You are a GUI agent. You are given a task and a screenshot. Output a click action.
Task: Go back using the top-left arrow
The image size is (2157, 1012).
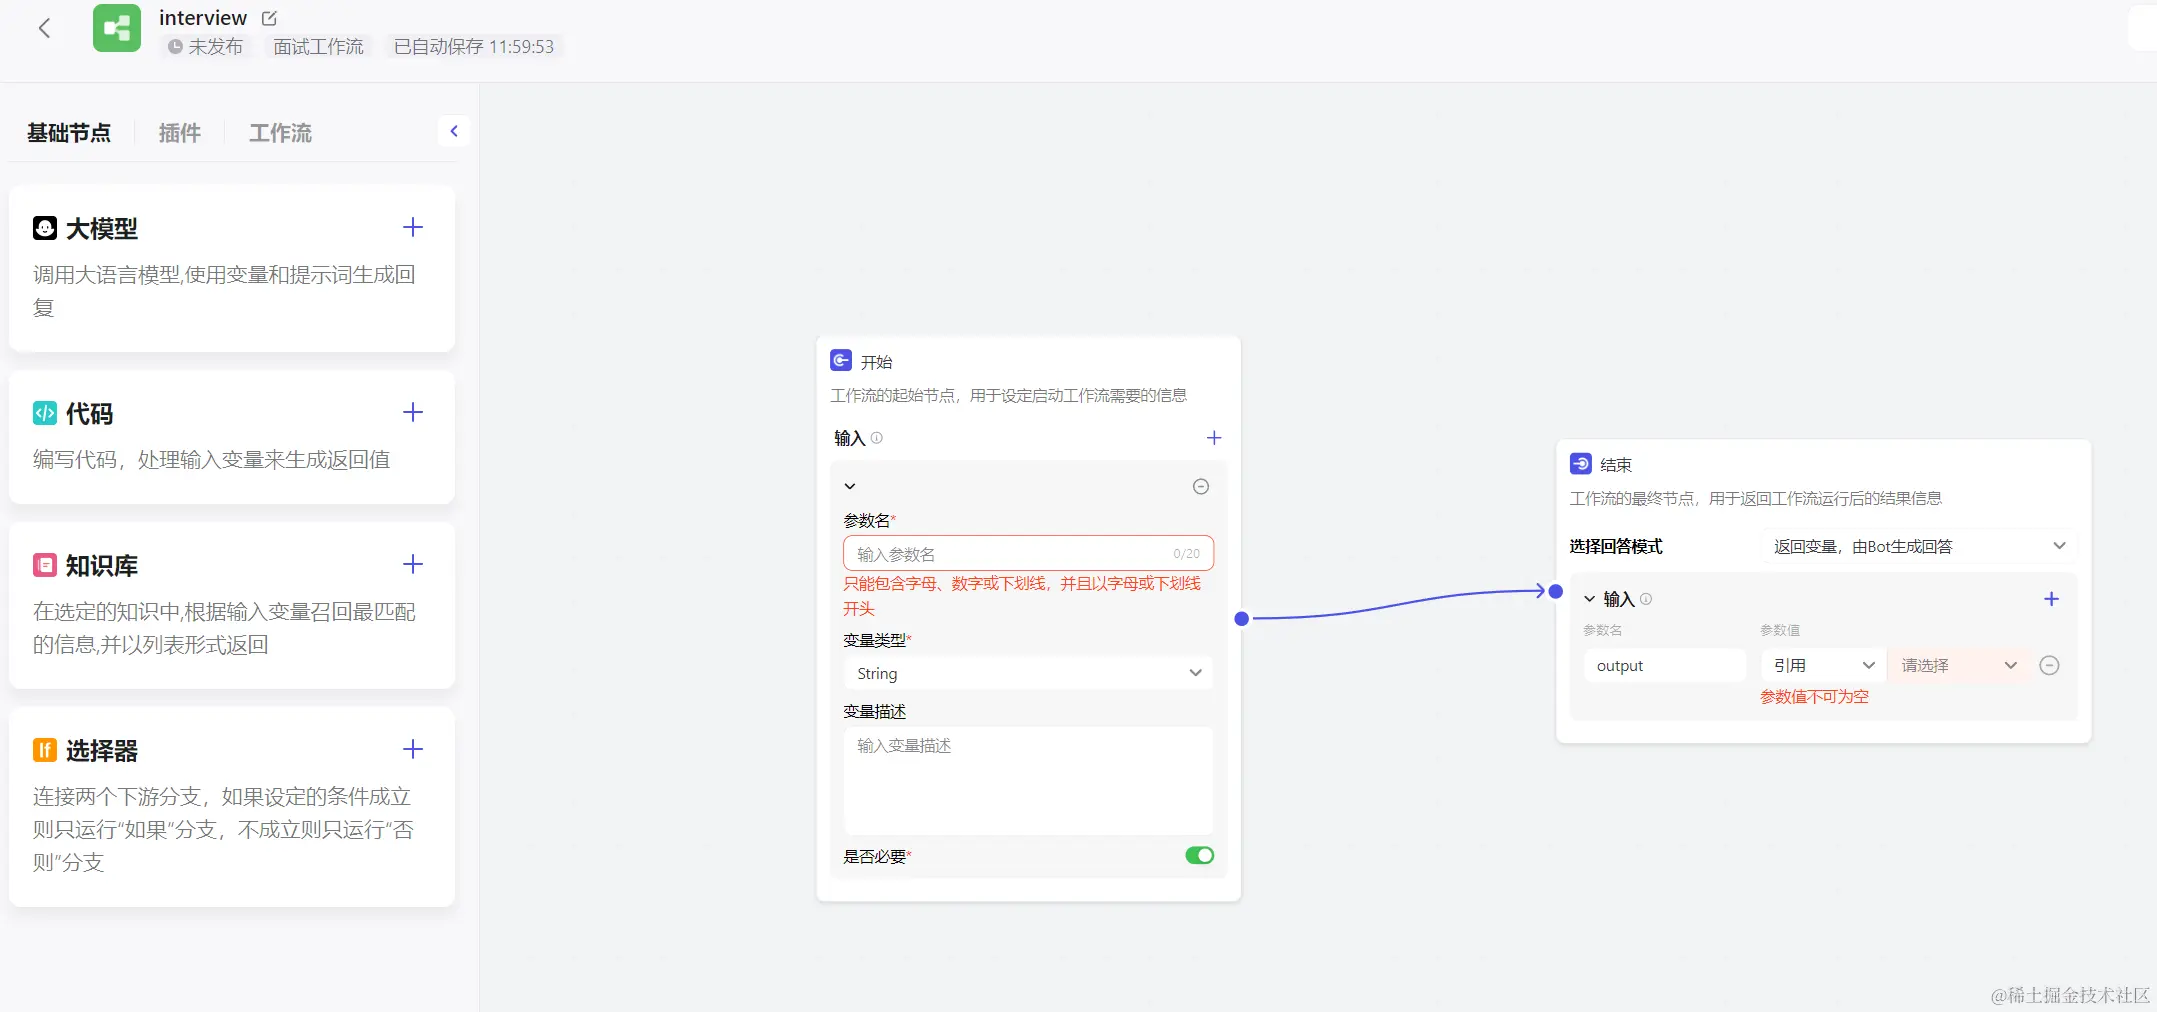pos(44,28)
